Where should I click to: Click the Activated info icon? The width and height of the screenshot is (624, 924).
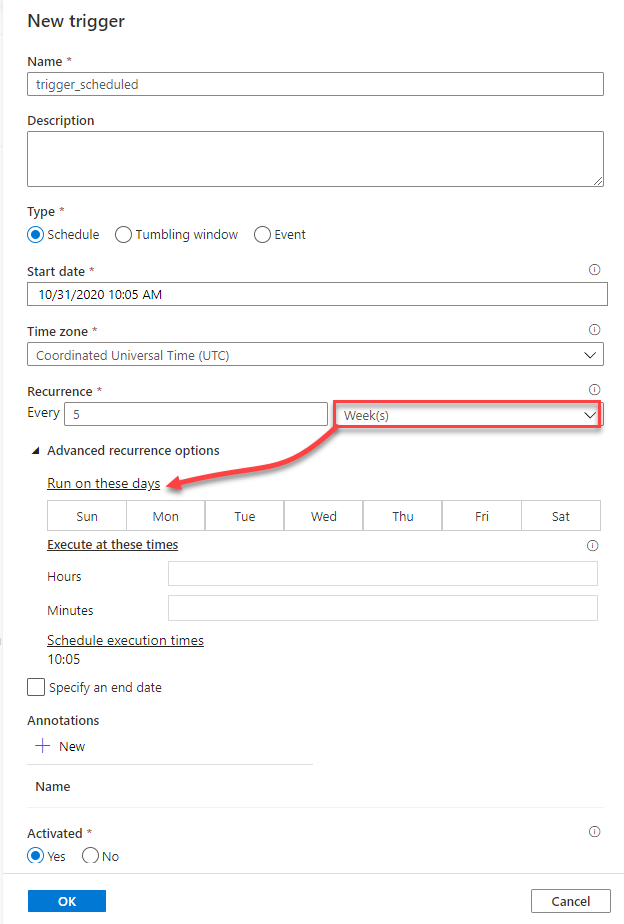pyautogui.click(x=594, y=832)
